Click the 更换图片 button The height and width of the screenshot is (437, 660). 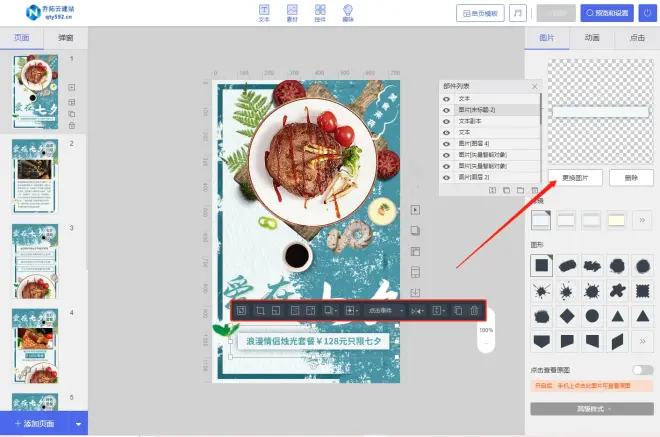[574, 177]
